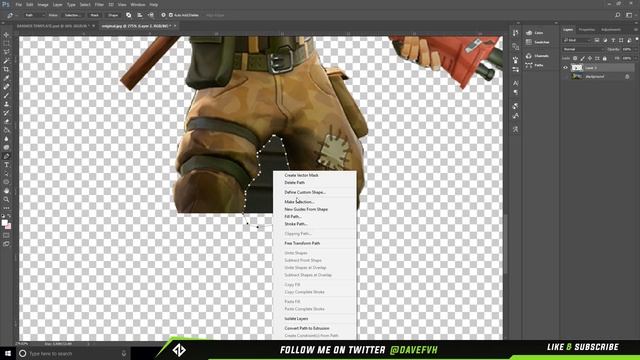This screenshot has height=360, width=640.
Task: Toggle lock image pixels brush icon
Action: click(582, 58)
